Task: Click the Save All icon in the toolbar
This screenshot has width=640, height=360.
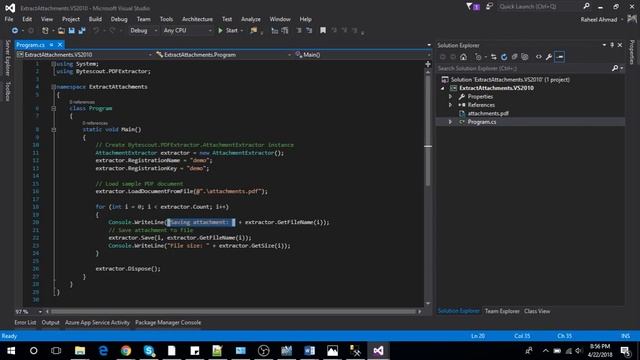Action: (82, 31)
